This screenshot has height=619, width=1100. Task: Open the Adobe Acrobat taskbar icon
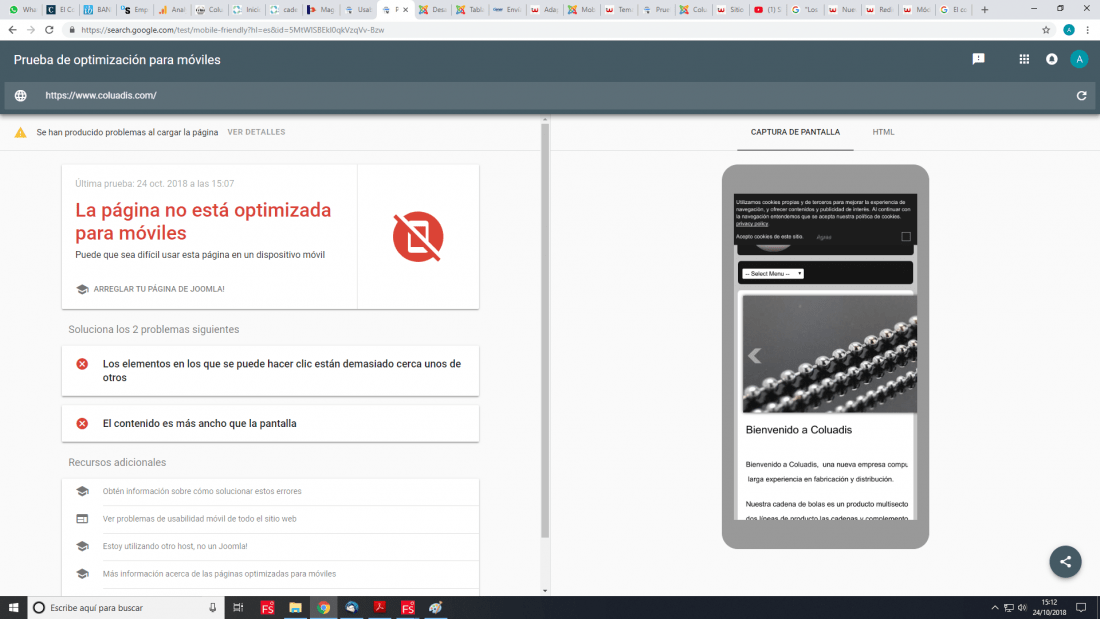pyautogui.click(x=380, y=608)
